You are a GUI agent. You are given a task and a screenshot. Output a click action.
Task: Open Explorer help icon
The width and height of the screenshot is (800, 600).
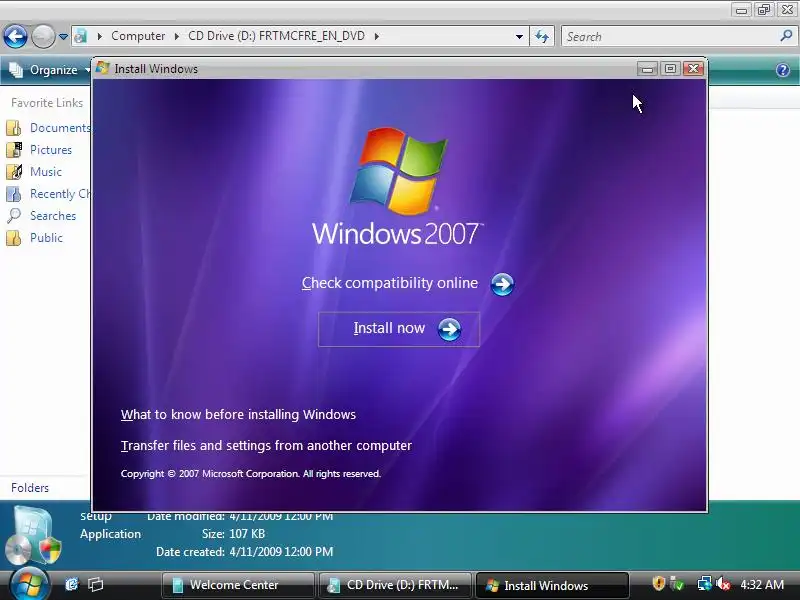click(783, 70)
